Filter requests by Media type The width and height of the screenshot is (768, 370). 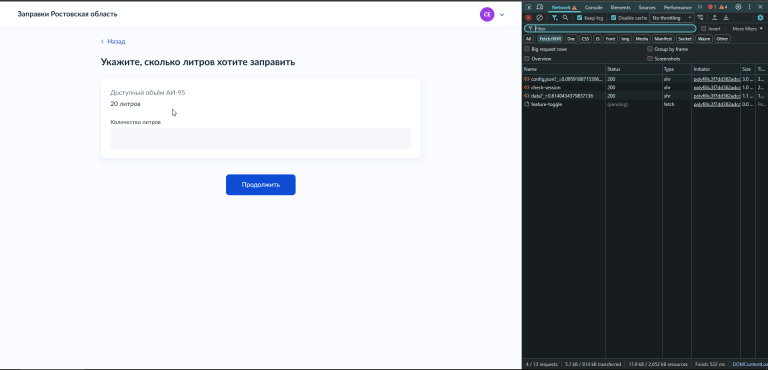tap(642, 39)
